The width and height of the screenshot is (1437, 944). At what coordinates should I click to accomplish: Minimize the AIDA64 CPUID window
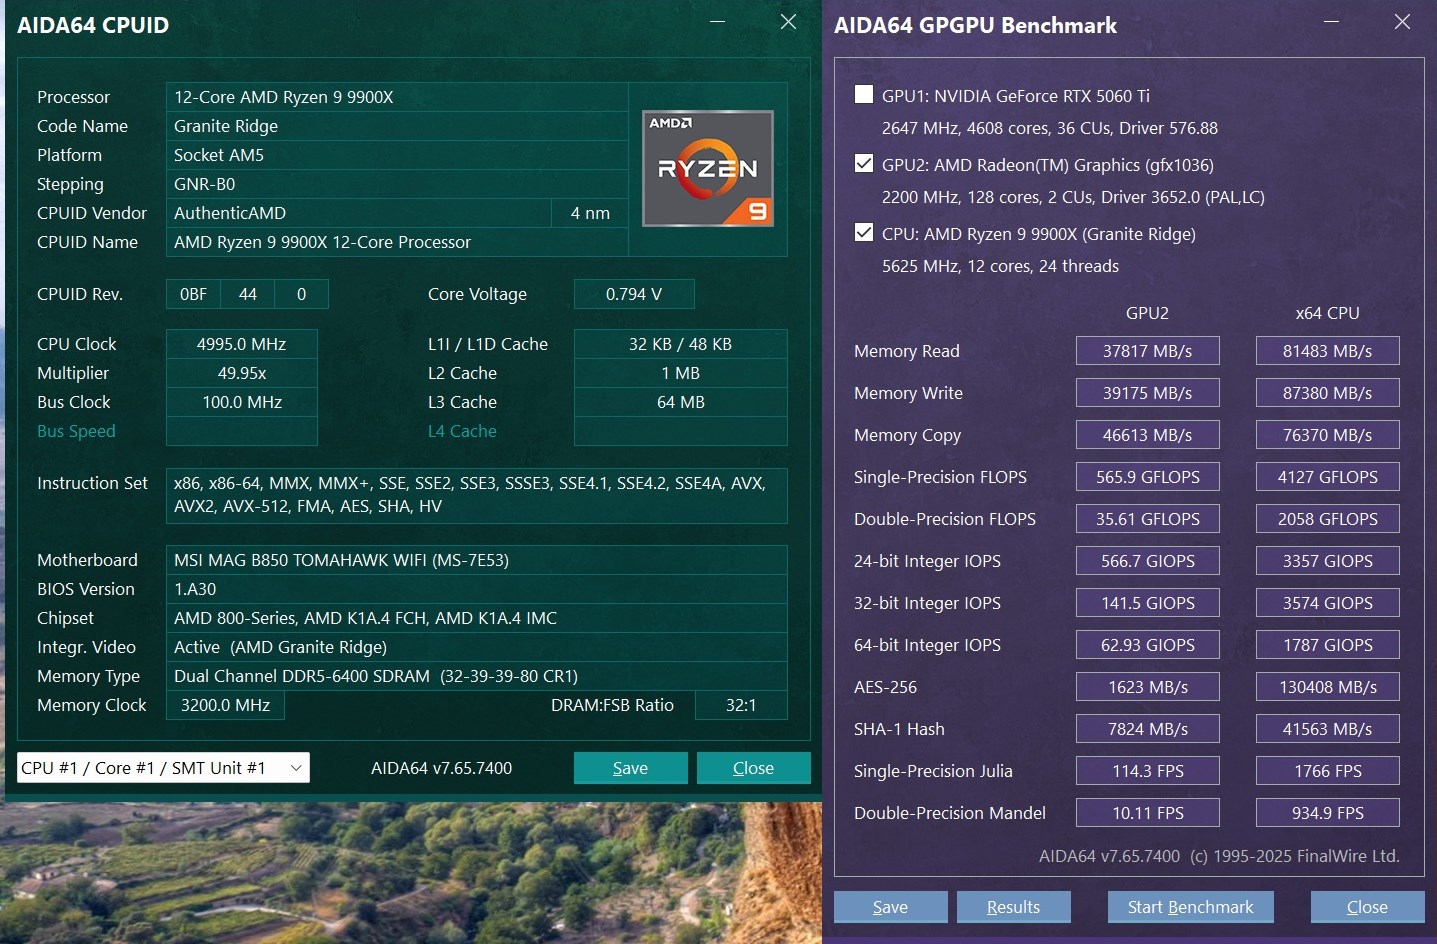coord(718,22)
